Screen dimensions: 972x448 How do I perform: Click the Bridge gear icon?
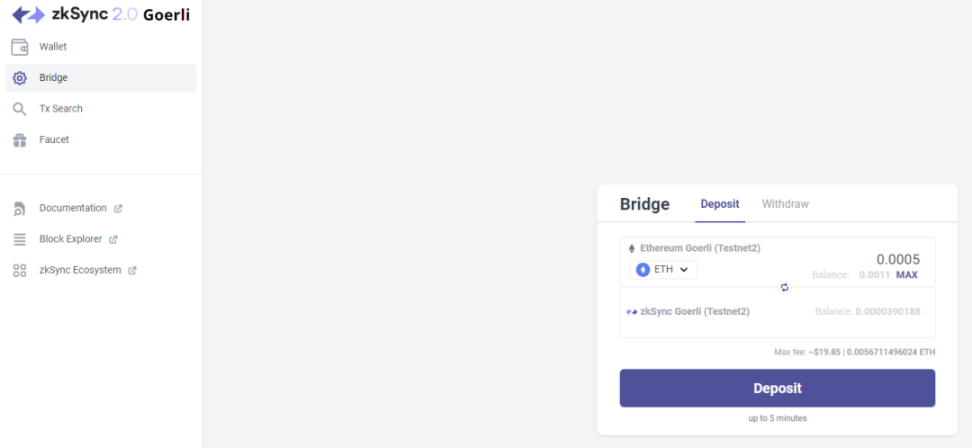(19, 78)
